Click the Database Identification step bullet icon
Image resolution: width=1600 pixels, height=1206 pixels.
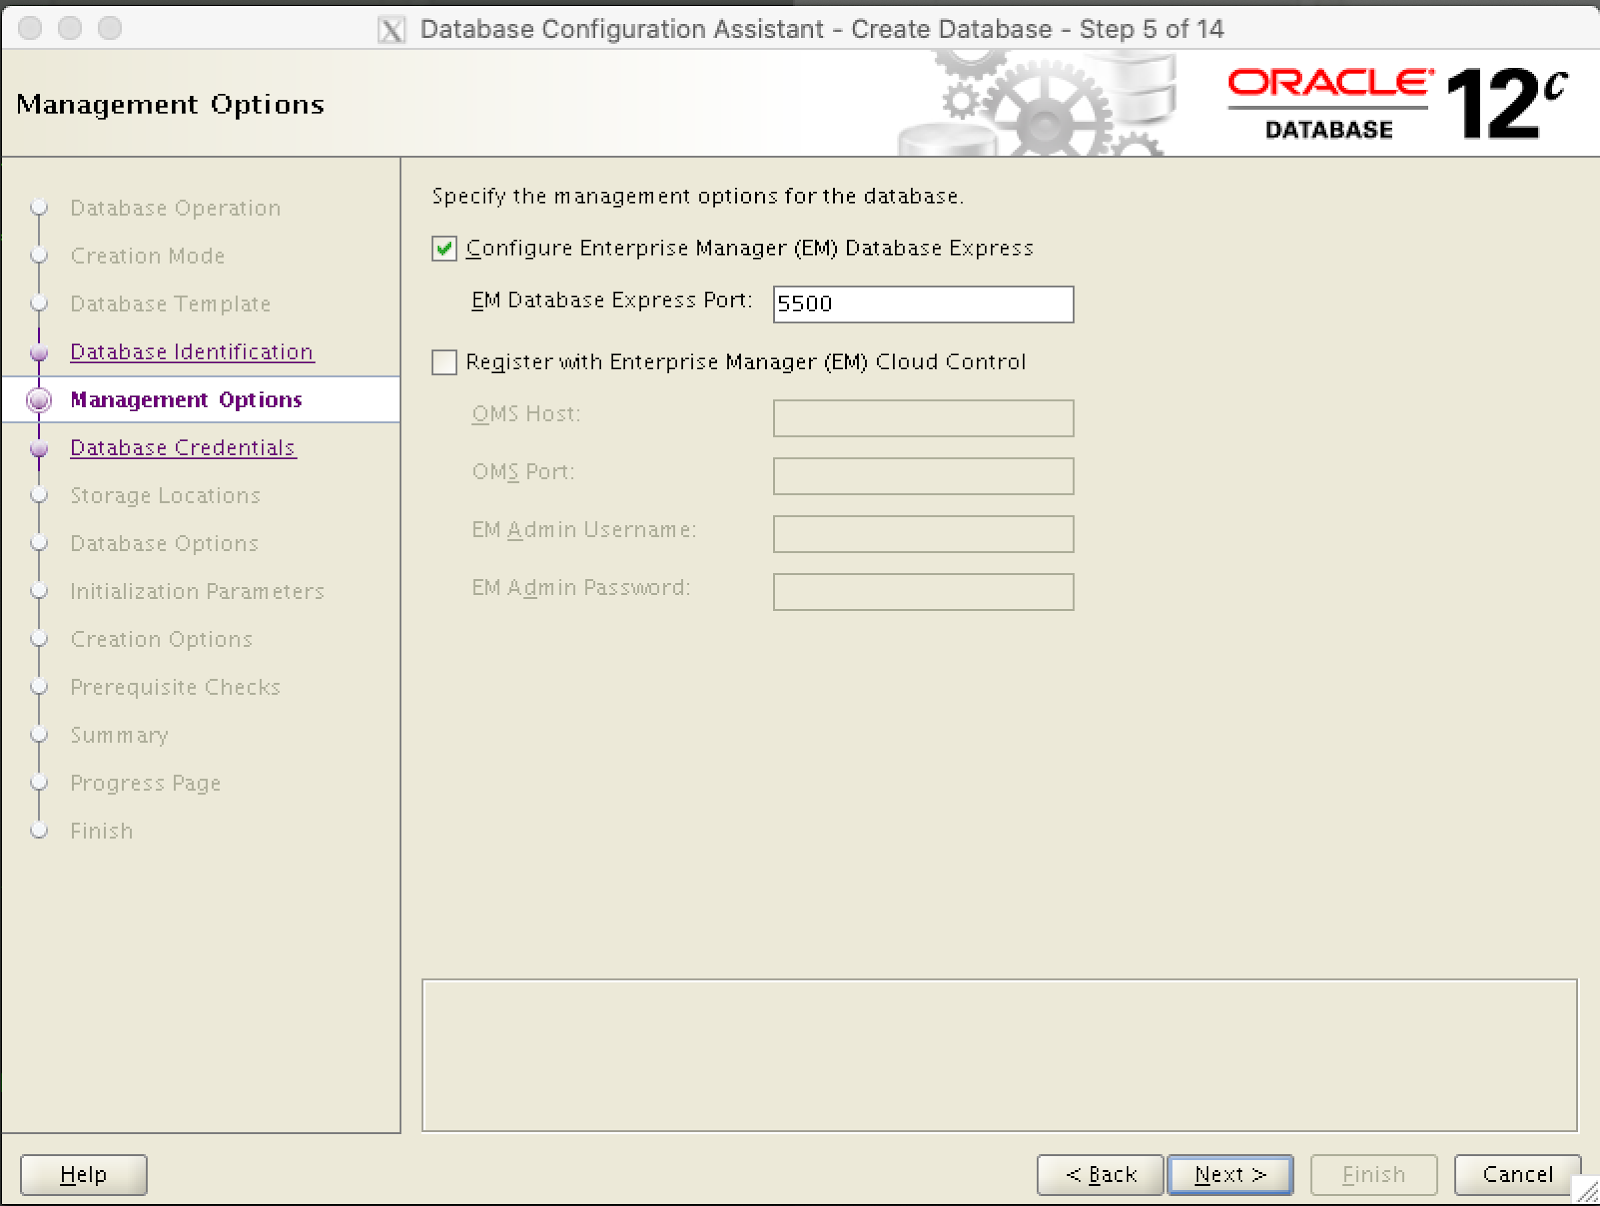pos(39,352)
